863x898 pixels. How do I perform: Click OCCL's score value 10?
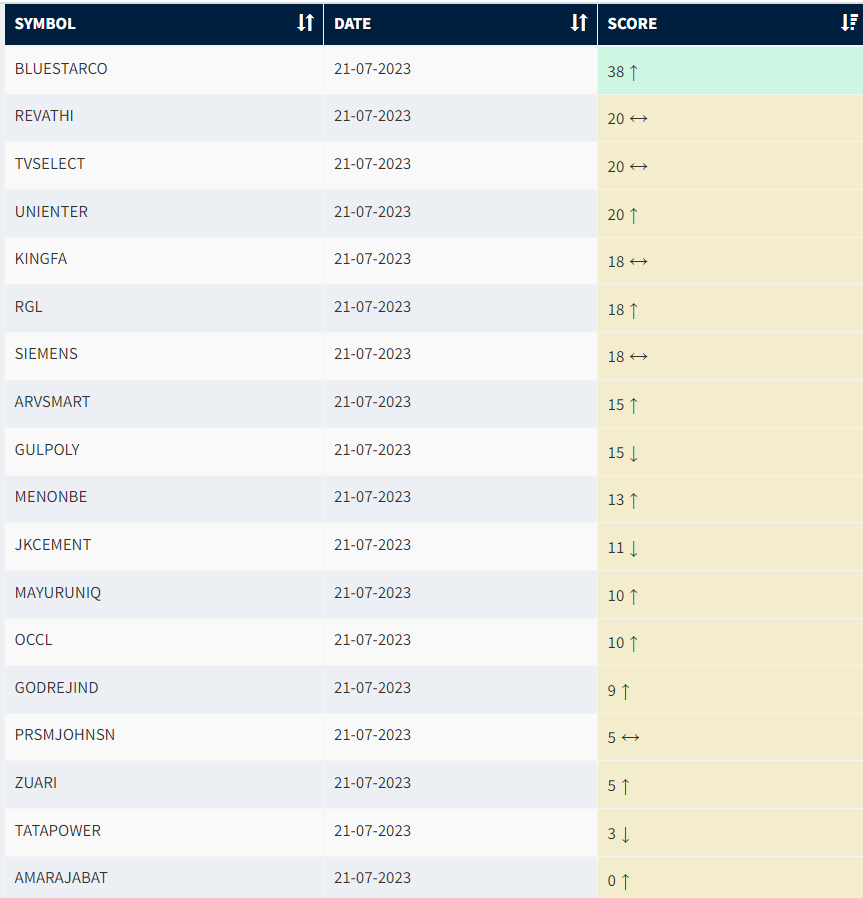pyautogui.click(x=616, y=644)
